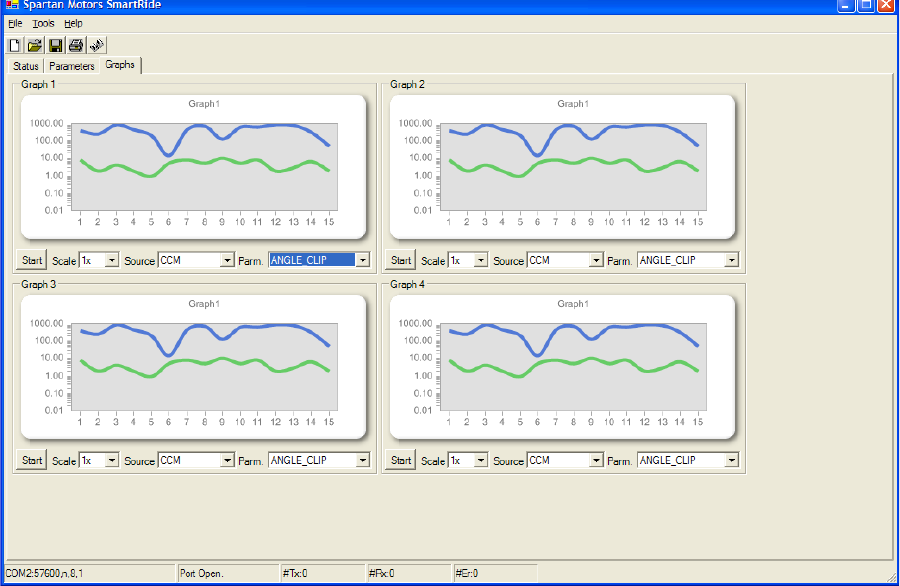
Task: Switch to the Parameters tab
Action: 72,66
